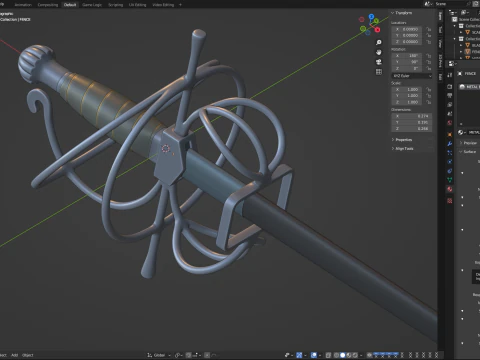Select the METAL material slot
Screen dimensions: 480x360
point(469,87)
